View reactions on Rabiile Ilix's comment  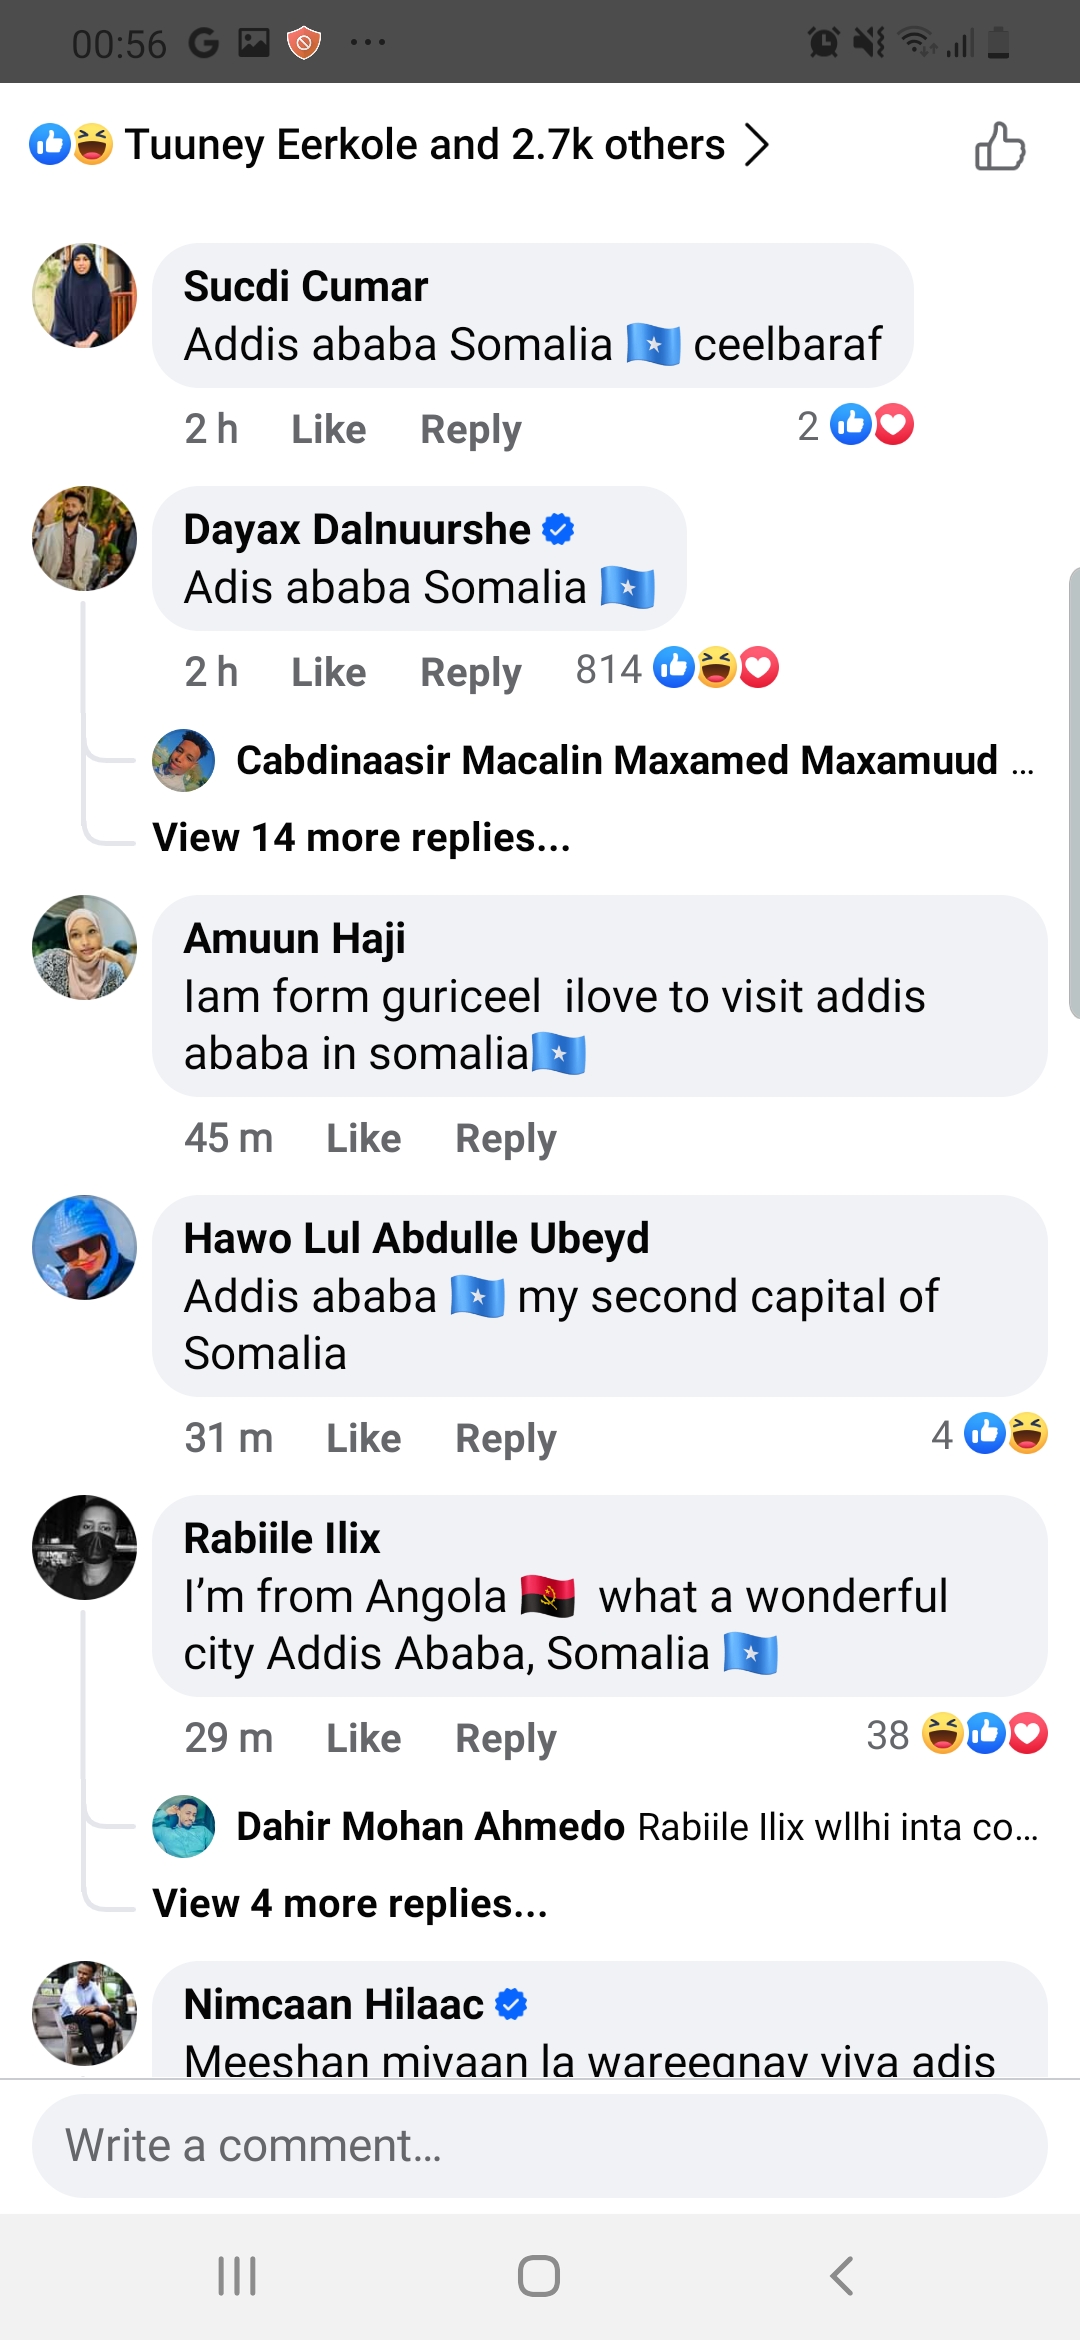coord(956,1735)
